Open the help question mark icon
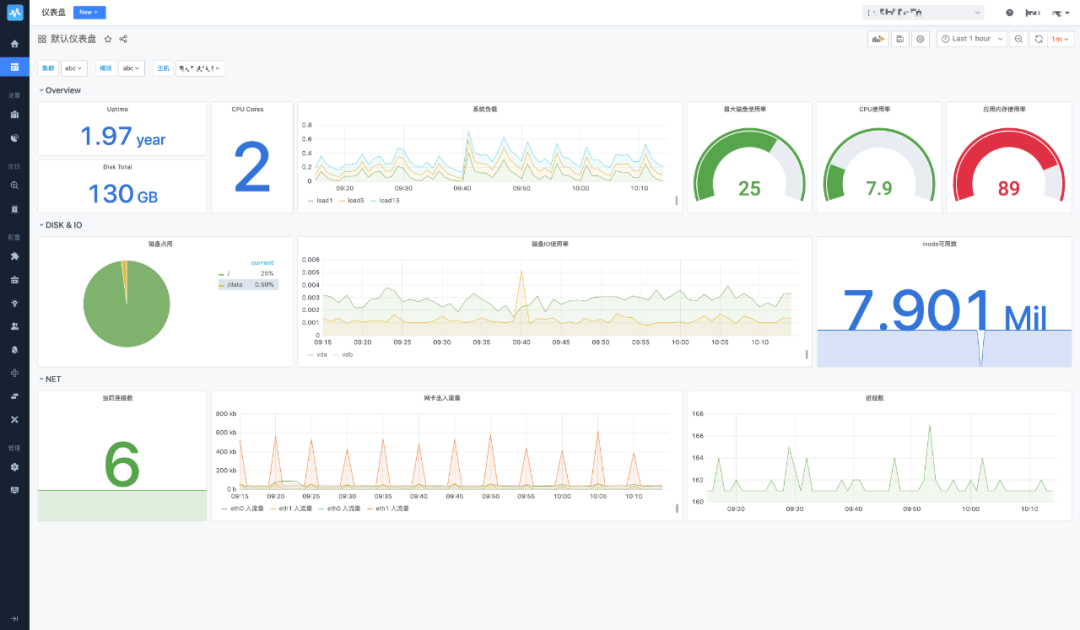The image size is (1080, 630). click(1009, 12)
